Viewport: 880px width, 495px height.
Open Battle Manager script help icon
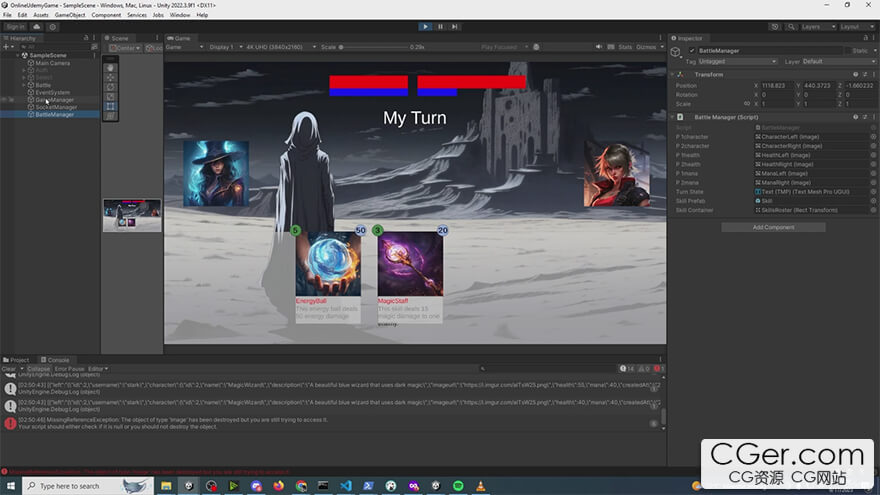coord(855,117)
